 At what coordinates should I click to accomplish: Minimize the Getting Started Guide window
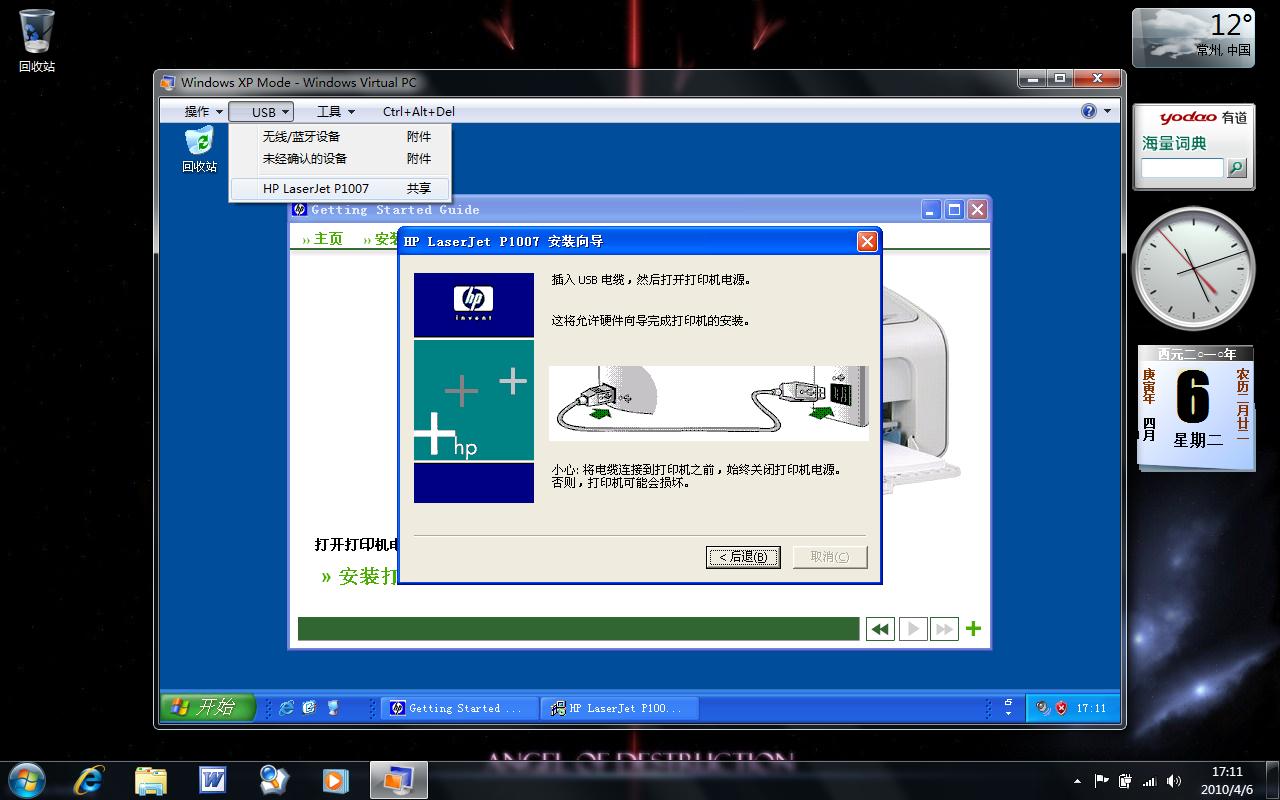point(931,209)
